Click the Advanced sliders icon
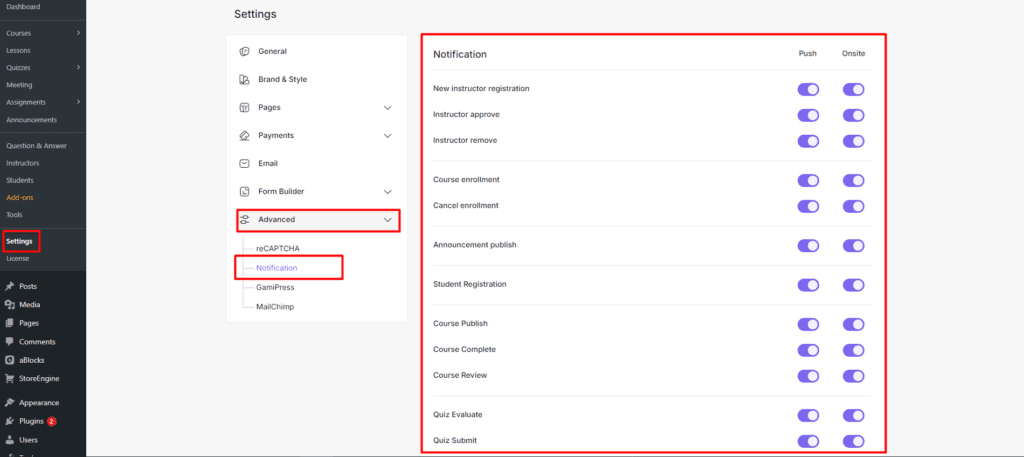This screenshot has height=457, width=1024. click(x=245, y=220)
